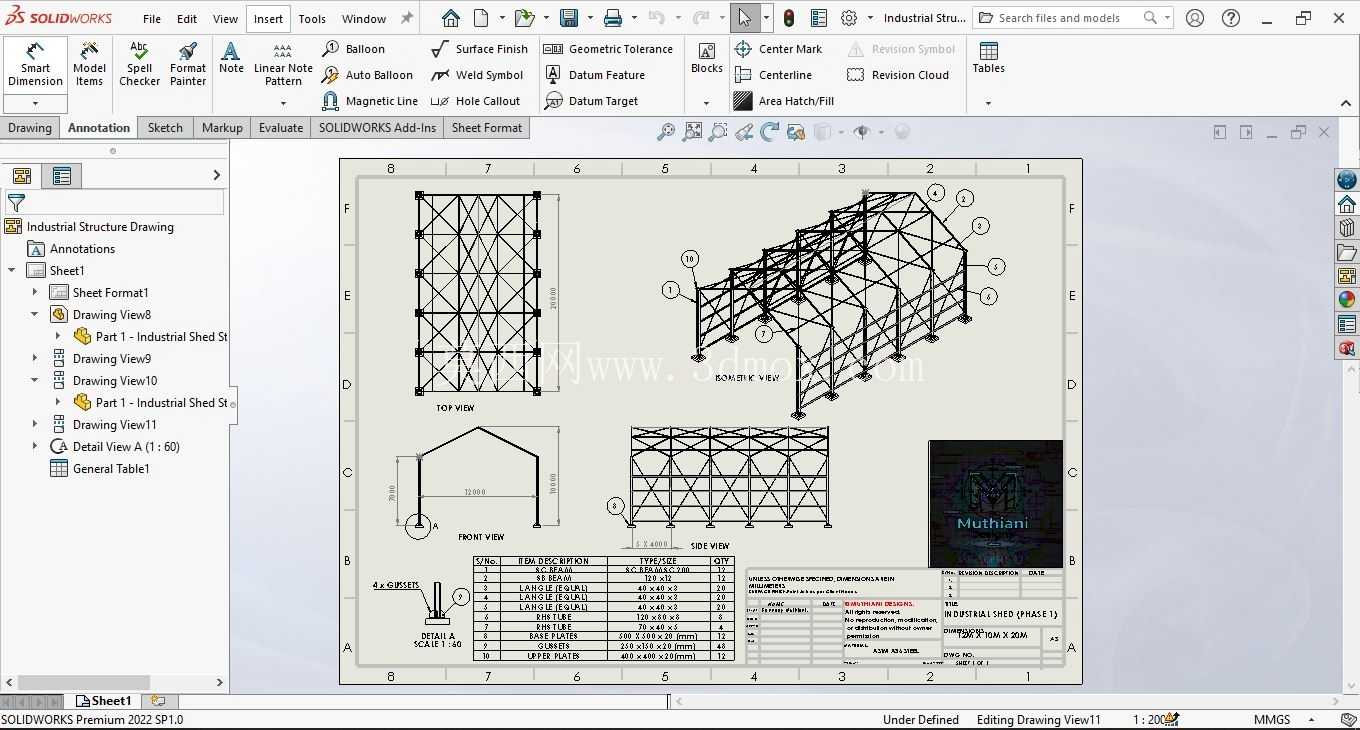The height and width of the screenshot is (730, 1360).
Task: Open the Tables dropdown arrow
Action: [988, 102]
